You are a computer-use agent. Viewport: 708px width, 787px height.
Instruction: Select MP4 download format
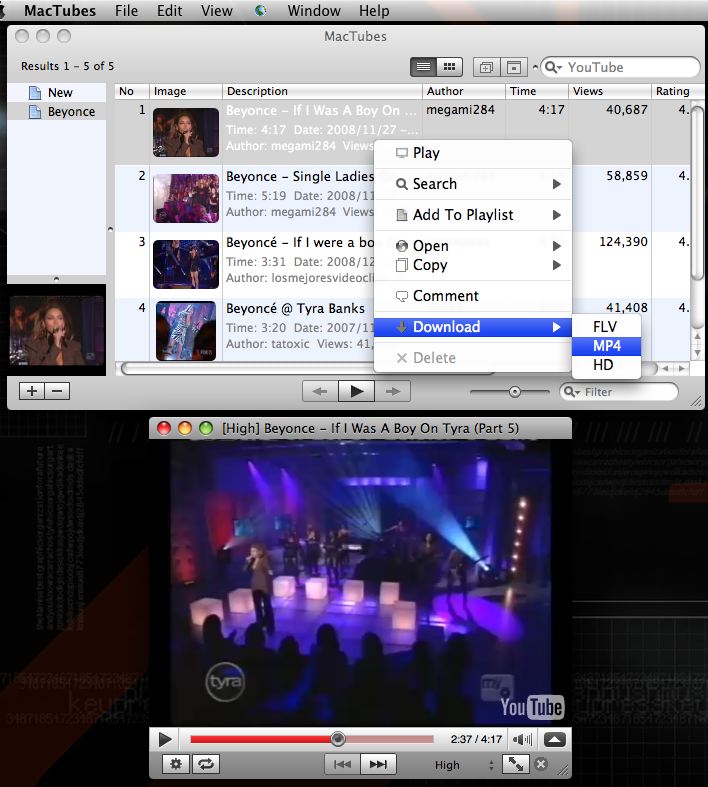click(x=606, y=346)
